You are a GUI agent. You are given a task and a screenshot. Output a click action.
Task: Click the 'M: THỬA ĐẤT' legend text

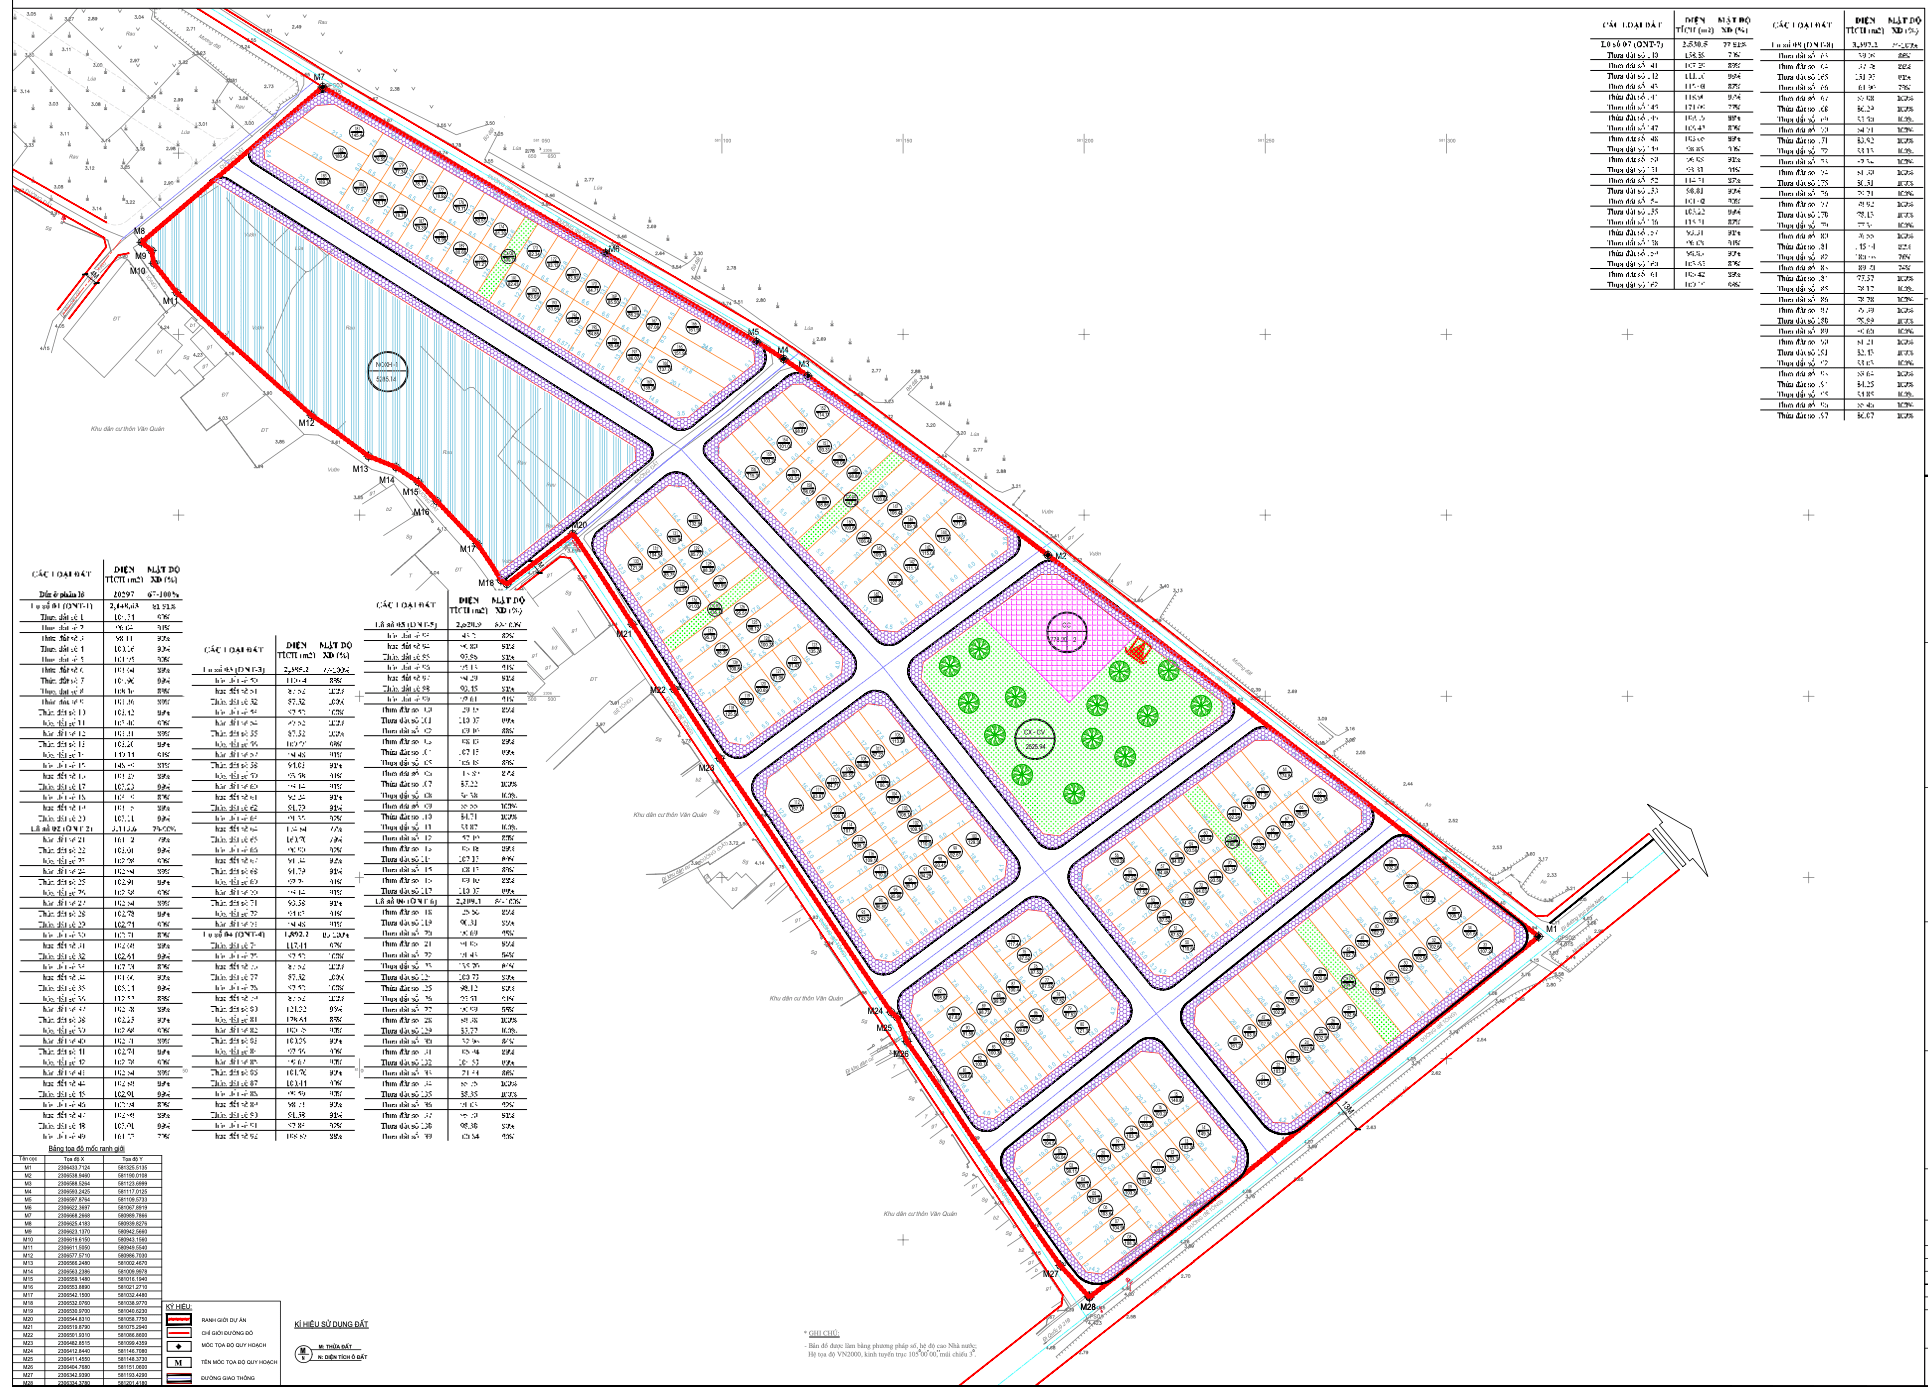pyautogui.click(x=335, y=1347)
